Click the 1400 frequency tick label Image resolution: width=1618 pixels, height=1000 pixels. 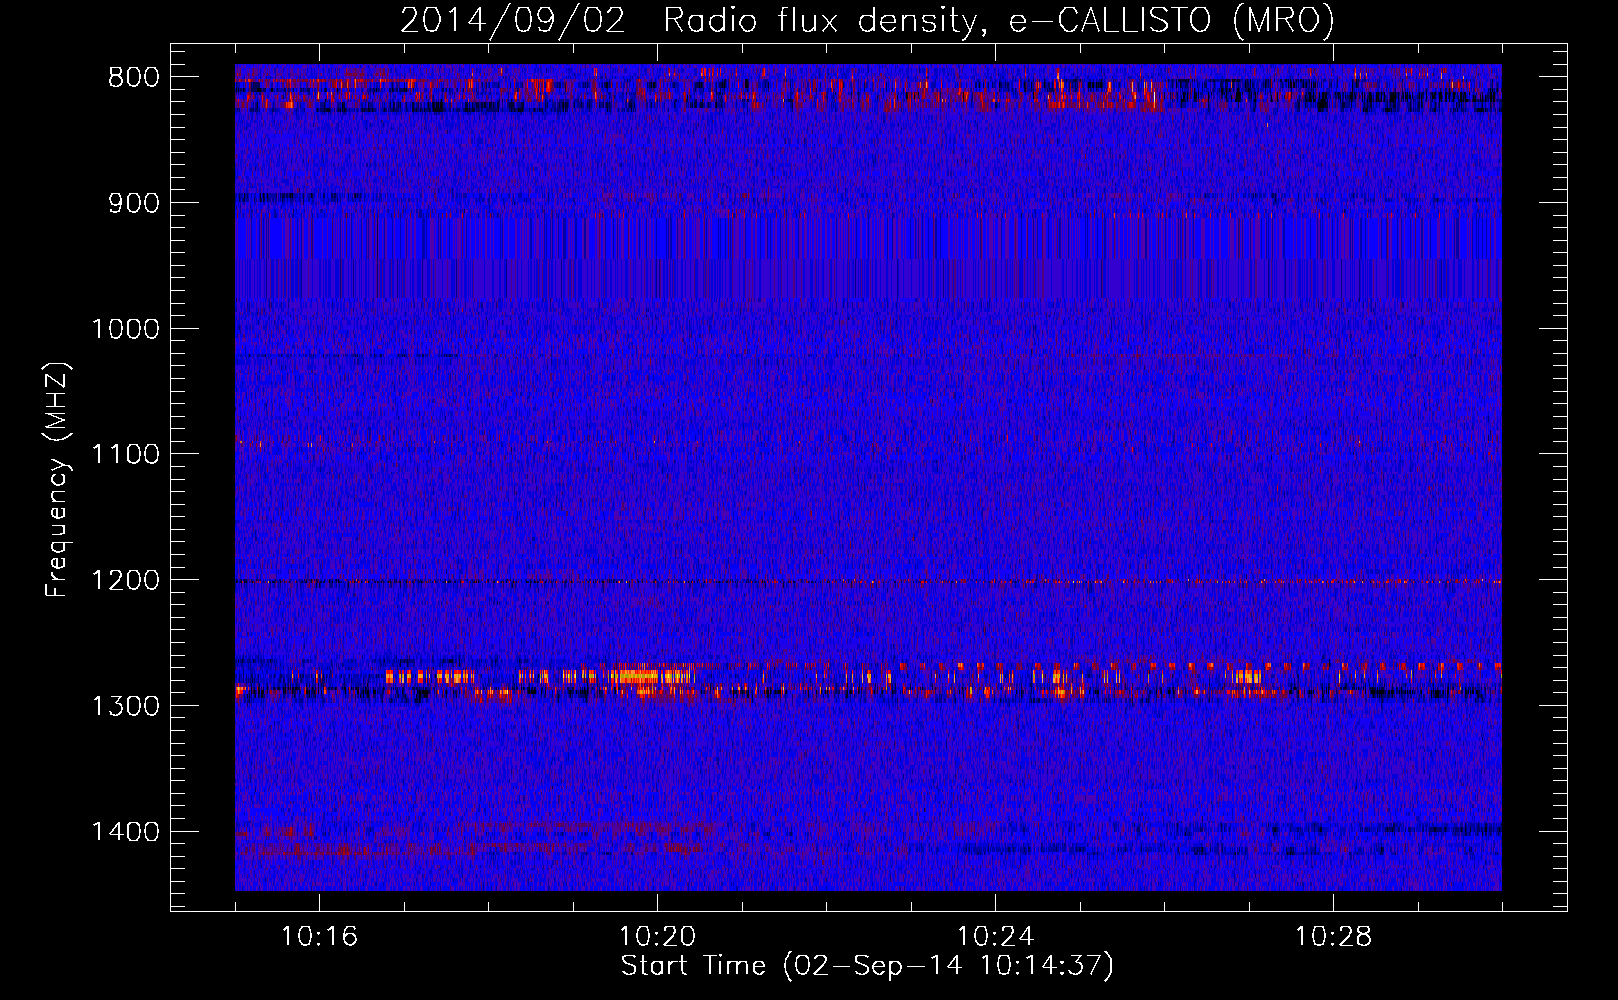pos(126,832)
